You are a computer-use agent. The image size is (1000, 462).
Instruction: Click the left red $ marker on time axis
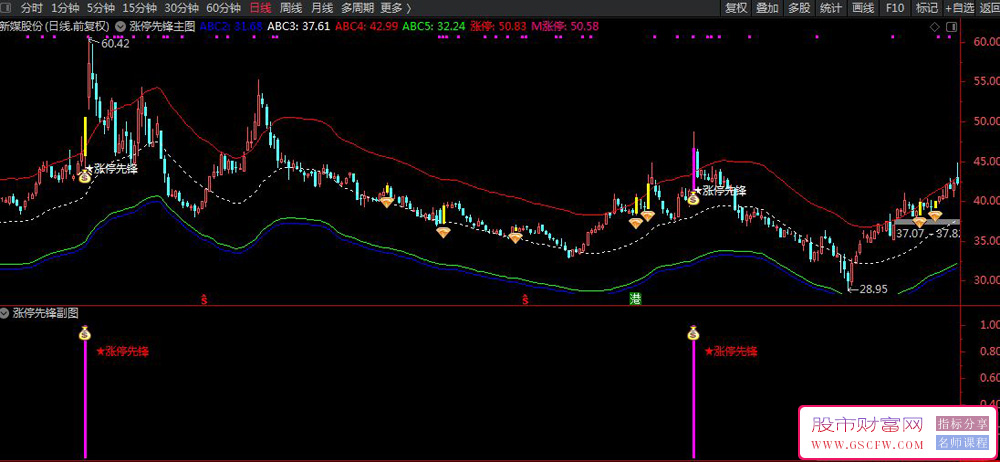click(205, 299)
